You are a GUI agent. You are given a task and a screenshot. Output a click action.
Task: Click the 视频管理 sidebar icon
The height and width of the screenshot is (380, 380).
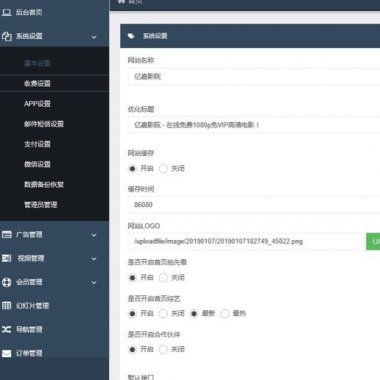(6, 258)
